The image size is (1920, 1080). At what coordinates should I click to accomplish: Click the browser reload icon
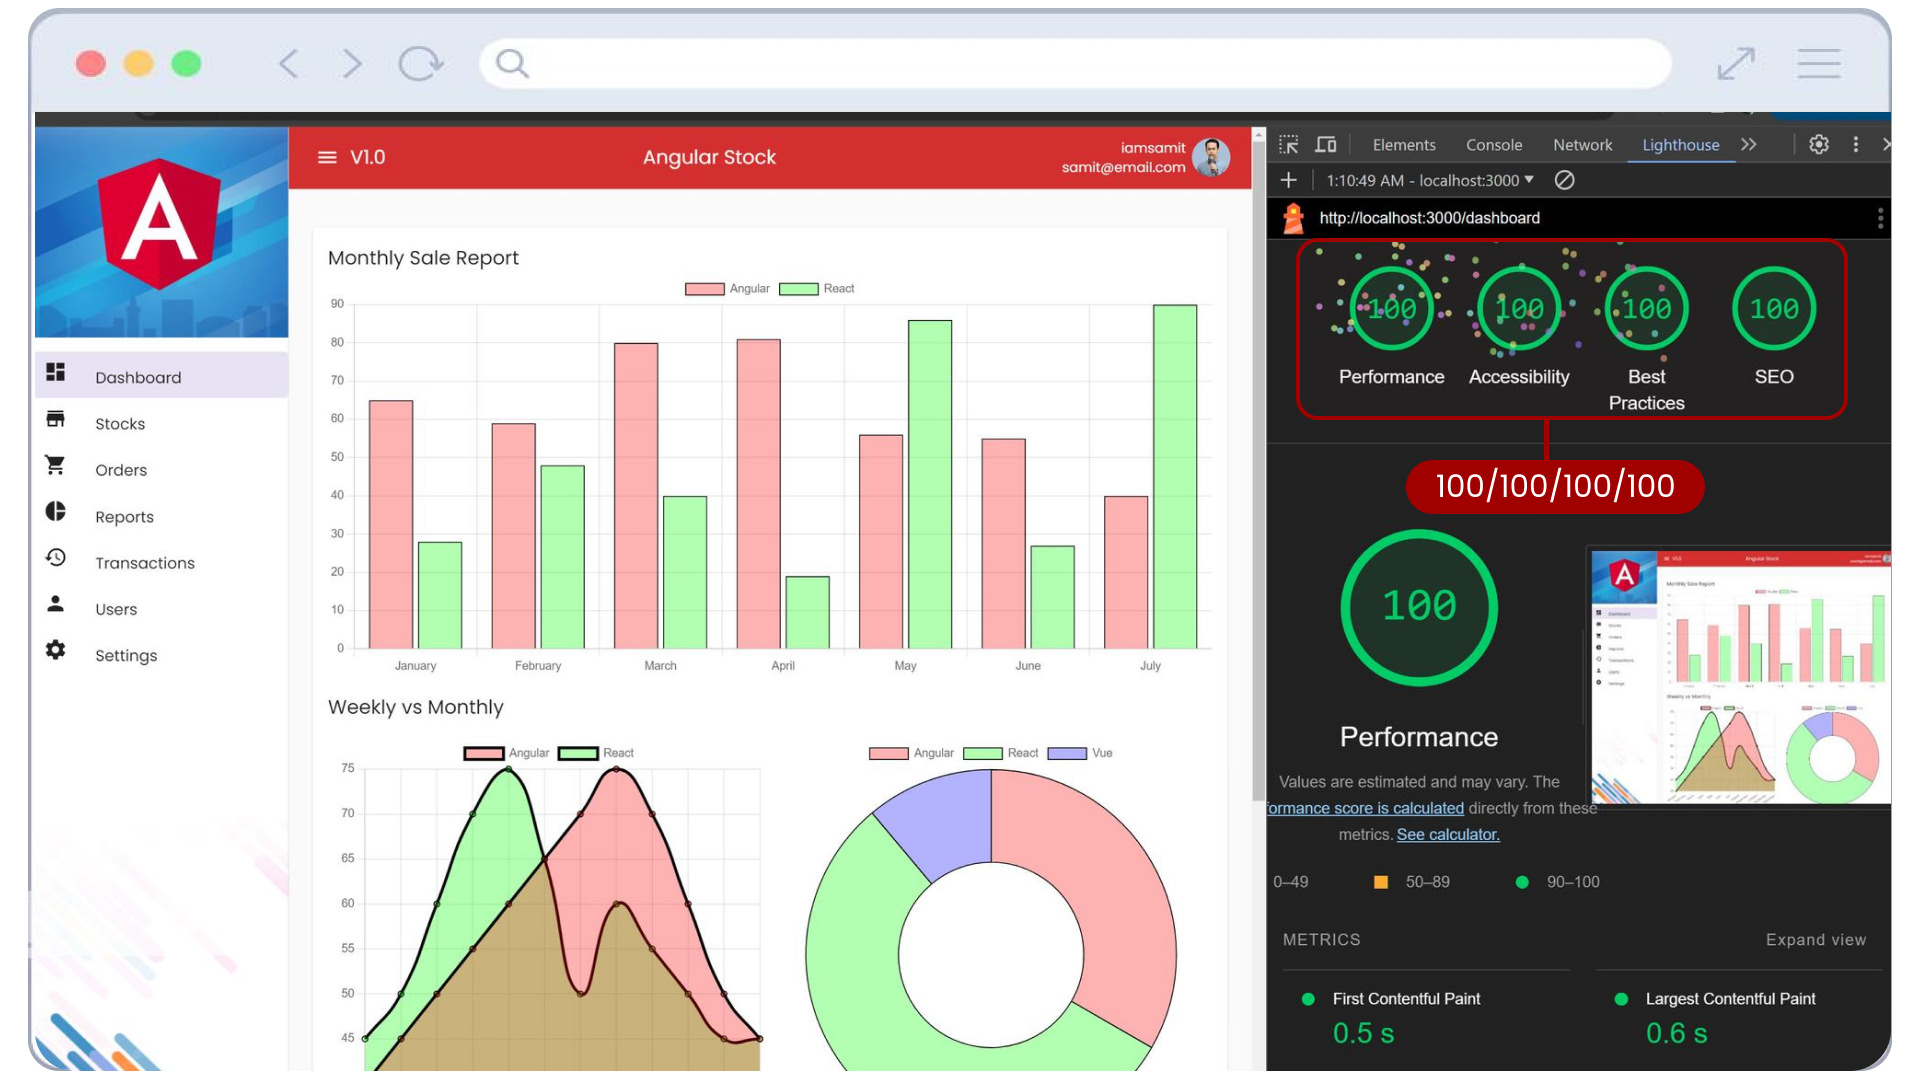[420, 64]
